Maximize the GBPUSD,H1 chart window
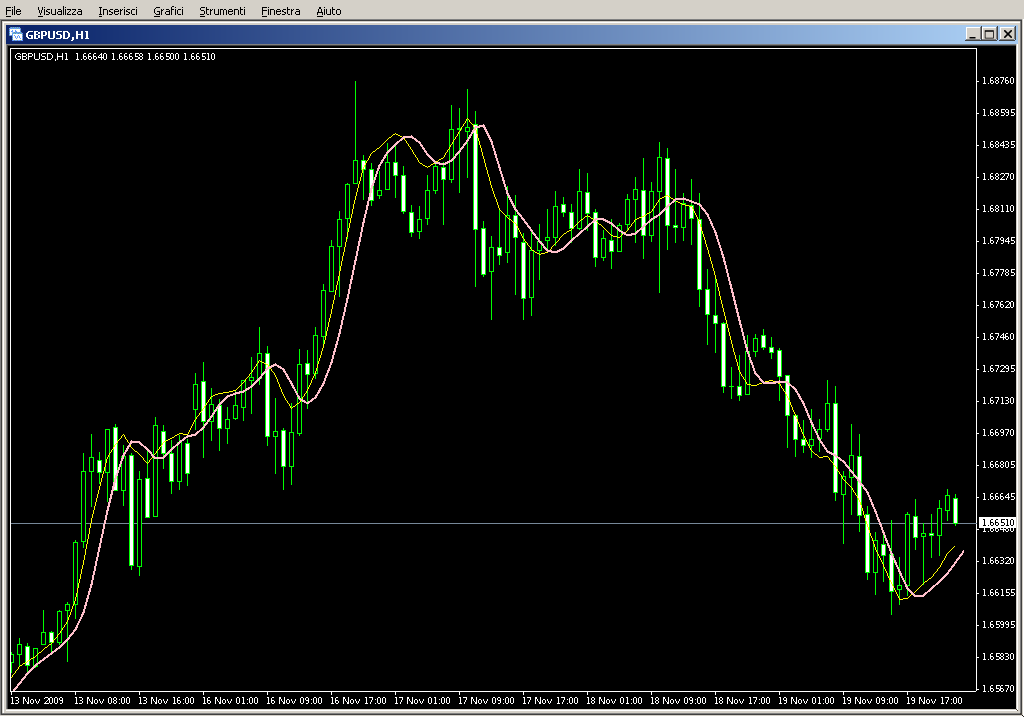Viewport: 1024px width, 717px height. [x=989, y=34]
